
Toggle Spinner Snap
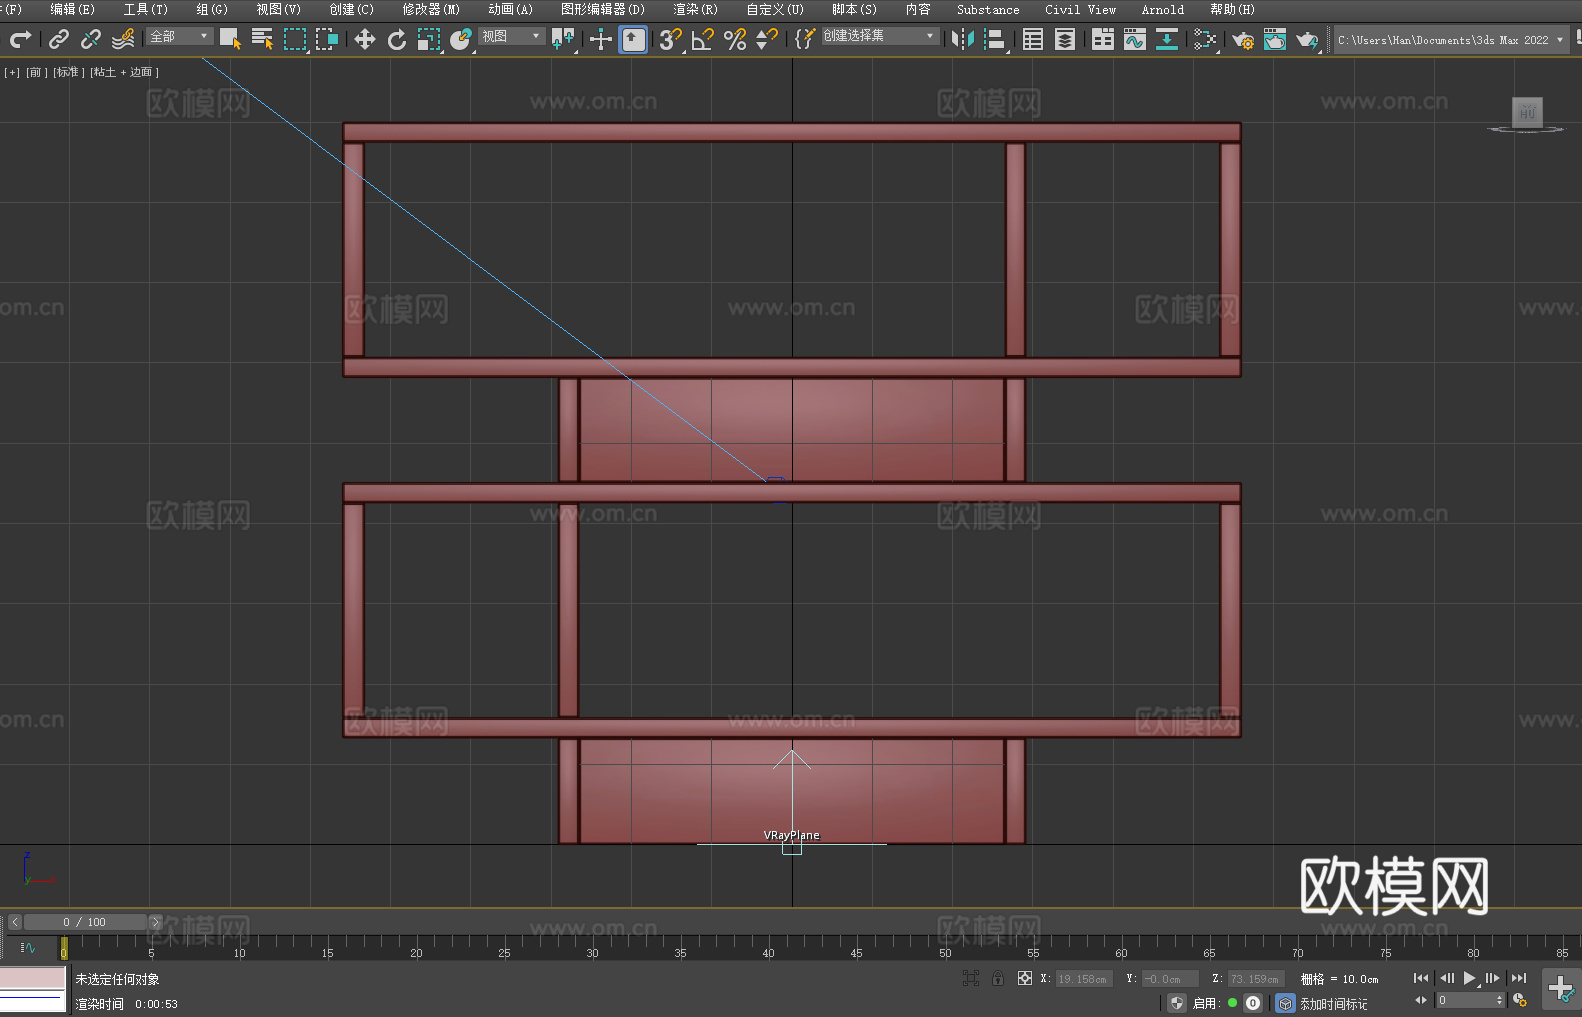pyautogui.click(x=767, y=39)
